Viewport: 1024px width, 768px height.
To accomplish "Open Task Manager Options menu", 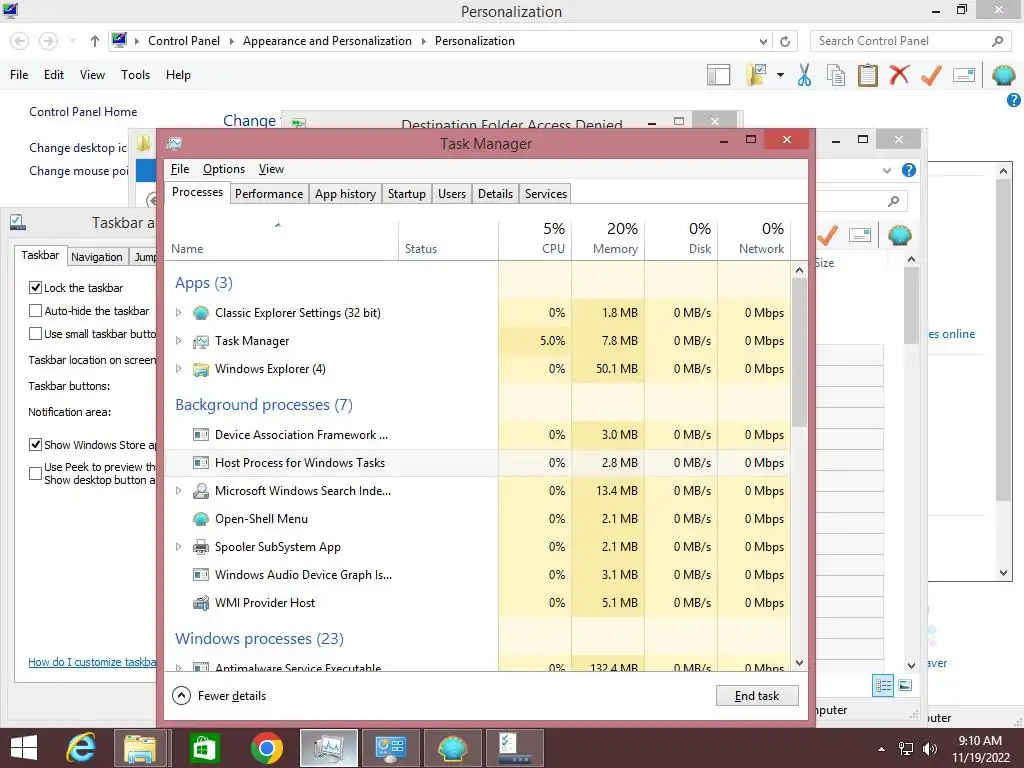I will [224, 169].
